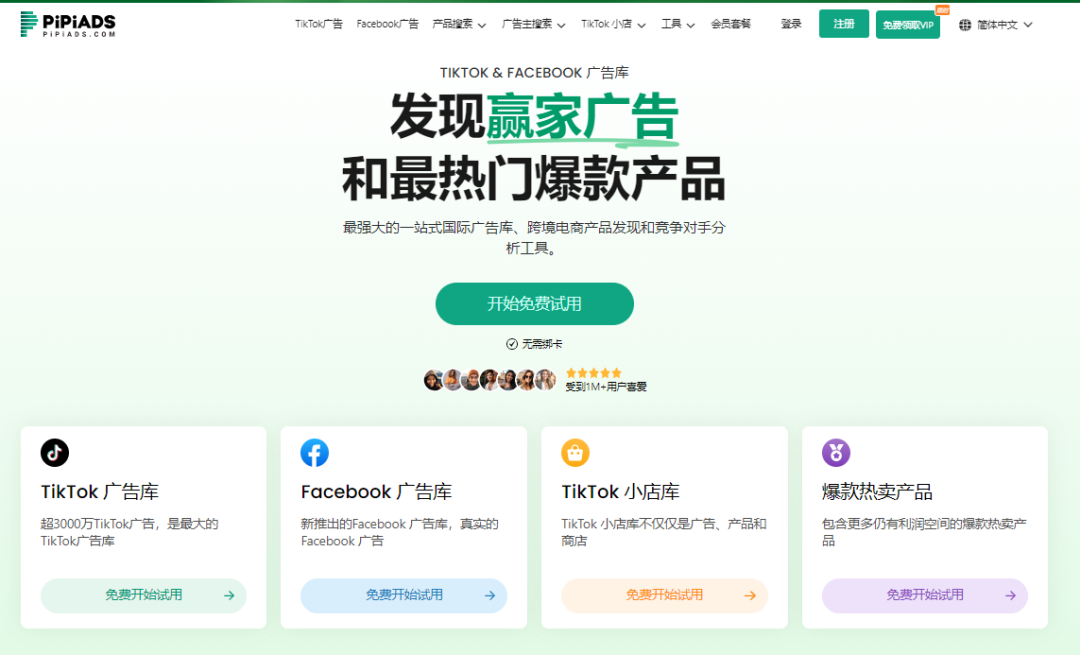Open the 会员套餐 page from navbar
The width and height of the screenshot is (1080, 655).
coord(730,23)
